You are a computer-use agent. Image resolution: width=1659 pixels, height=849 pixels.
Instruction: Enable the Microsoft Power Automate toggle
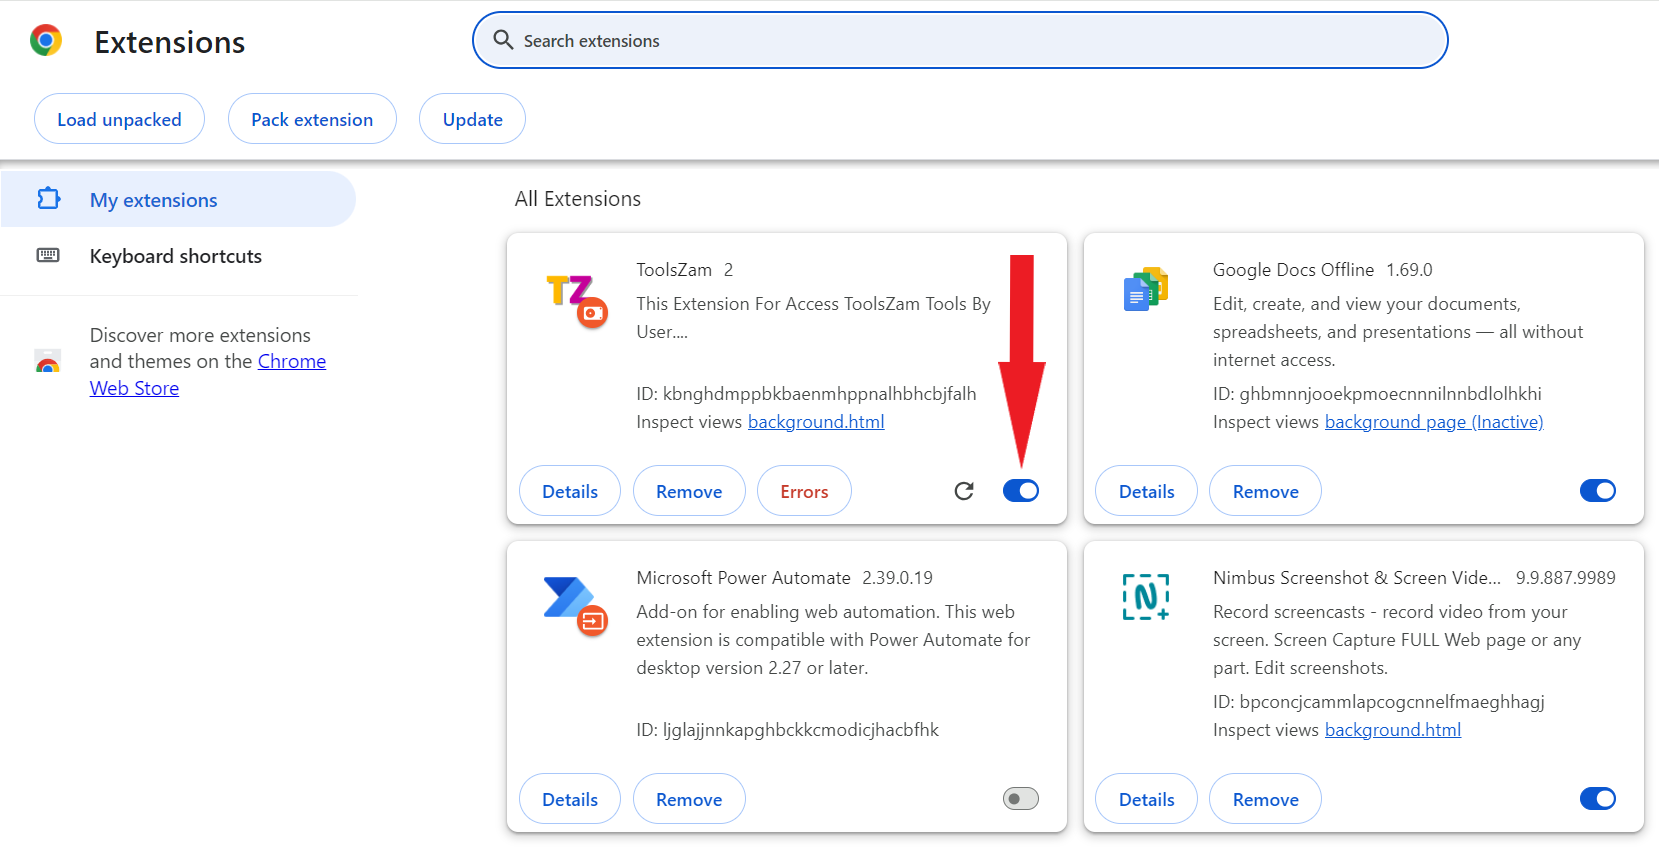(1020, 799)
